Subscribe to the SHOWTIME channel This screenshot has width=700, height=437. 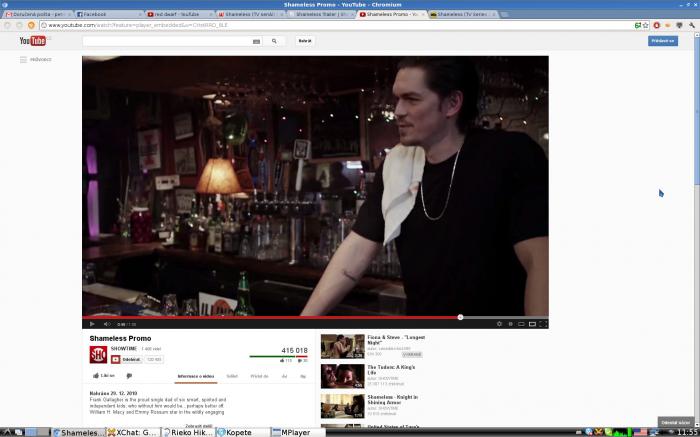coord(127,359)
